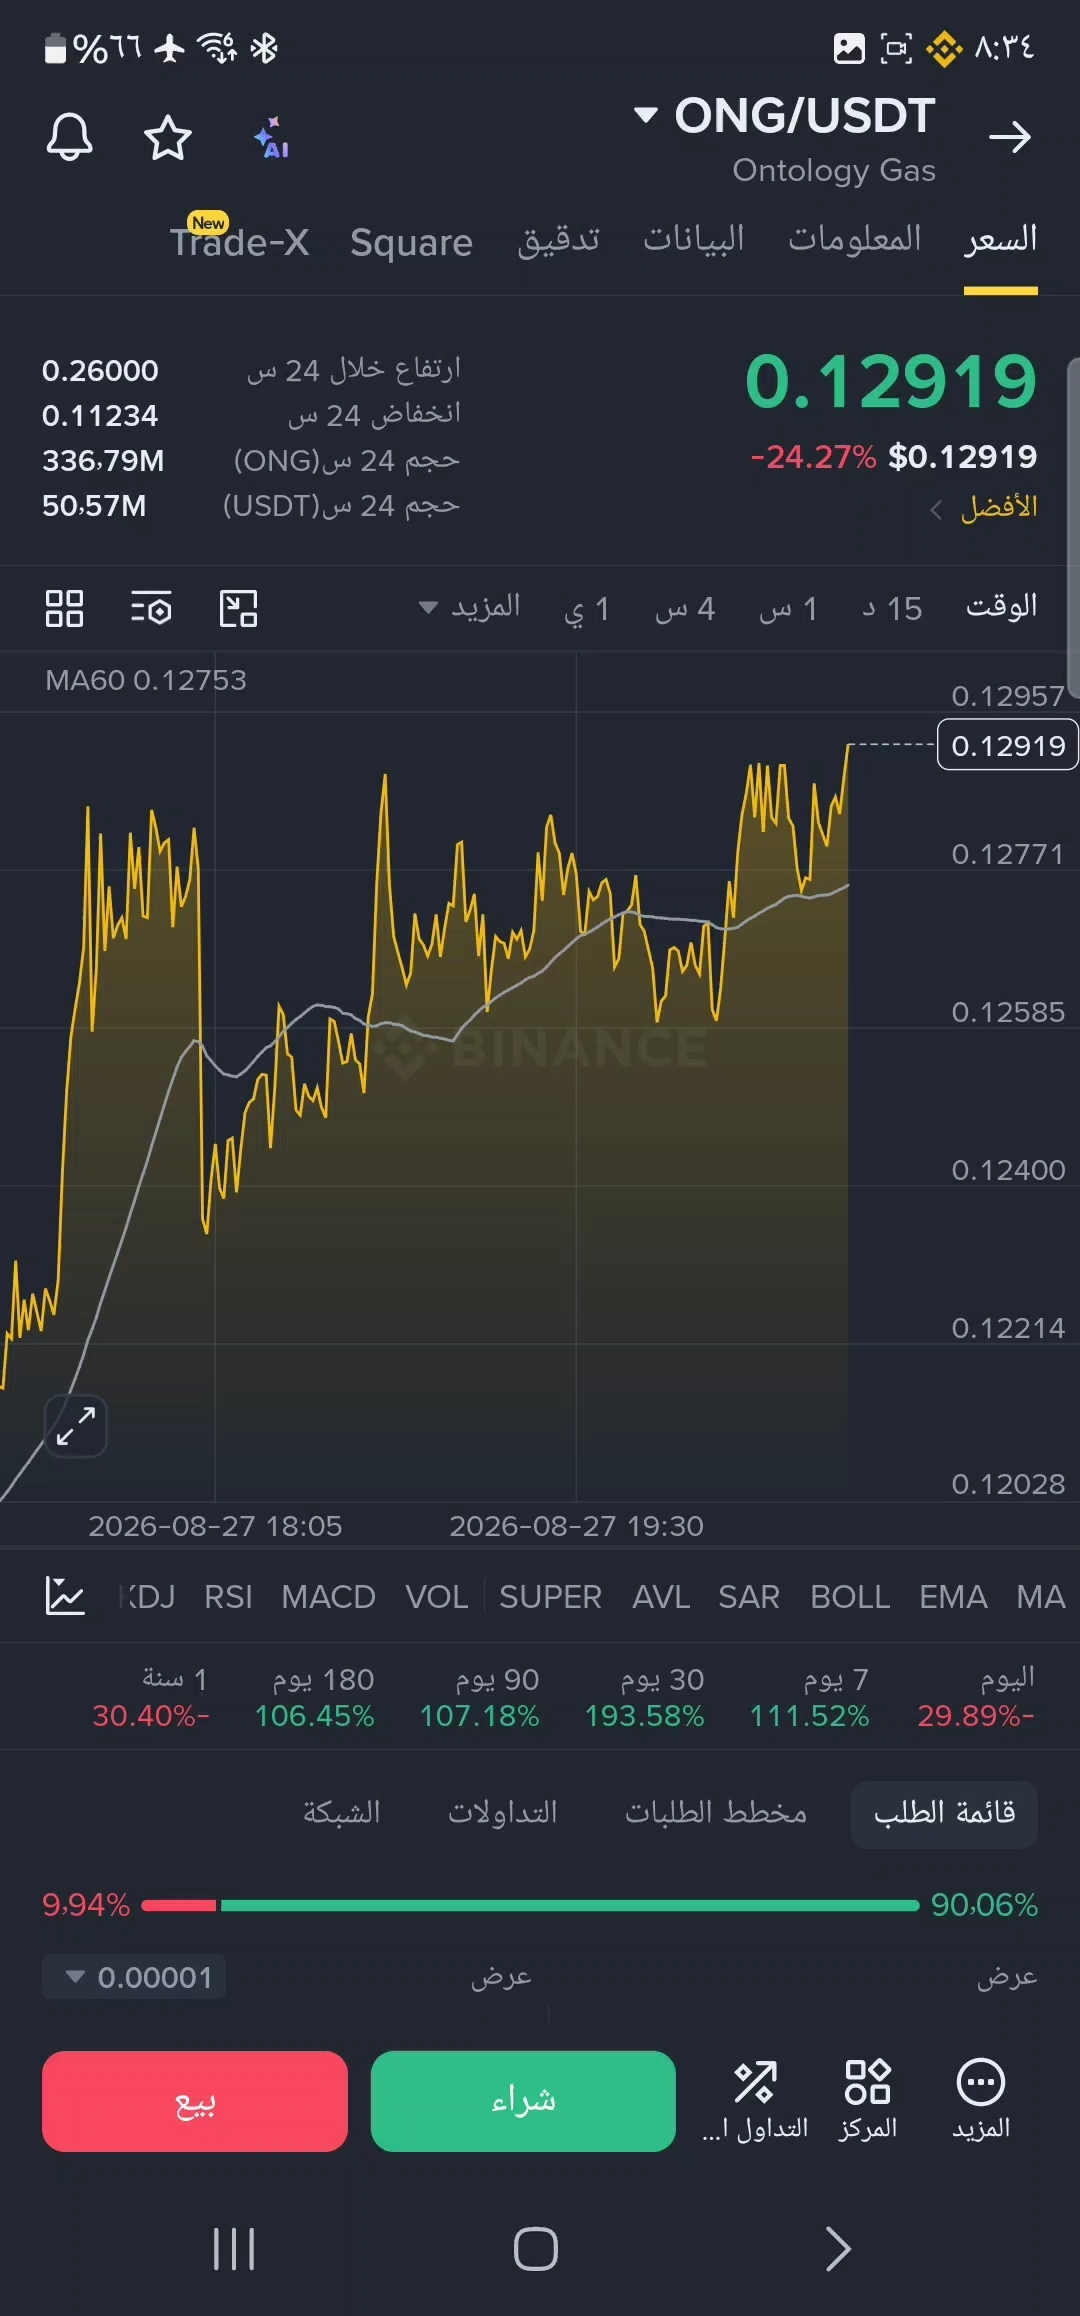This screenshot has width=1080, height=2316.
Task: Tap the current price label 0.12919 on axis
Action: pos(1007,745)
